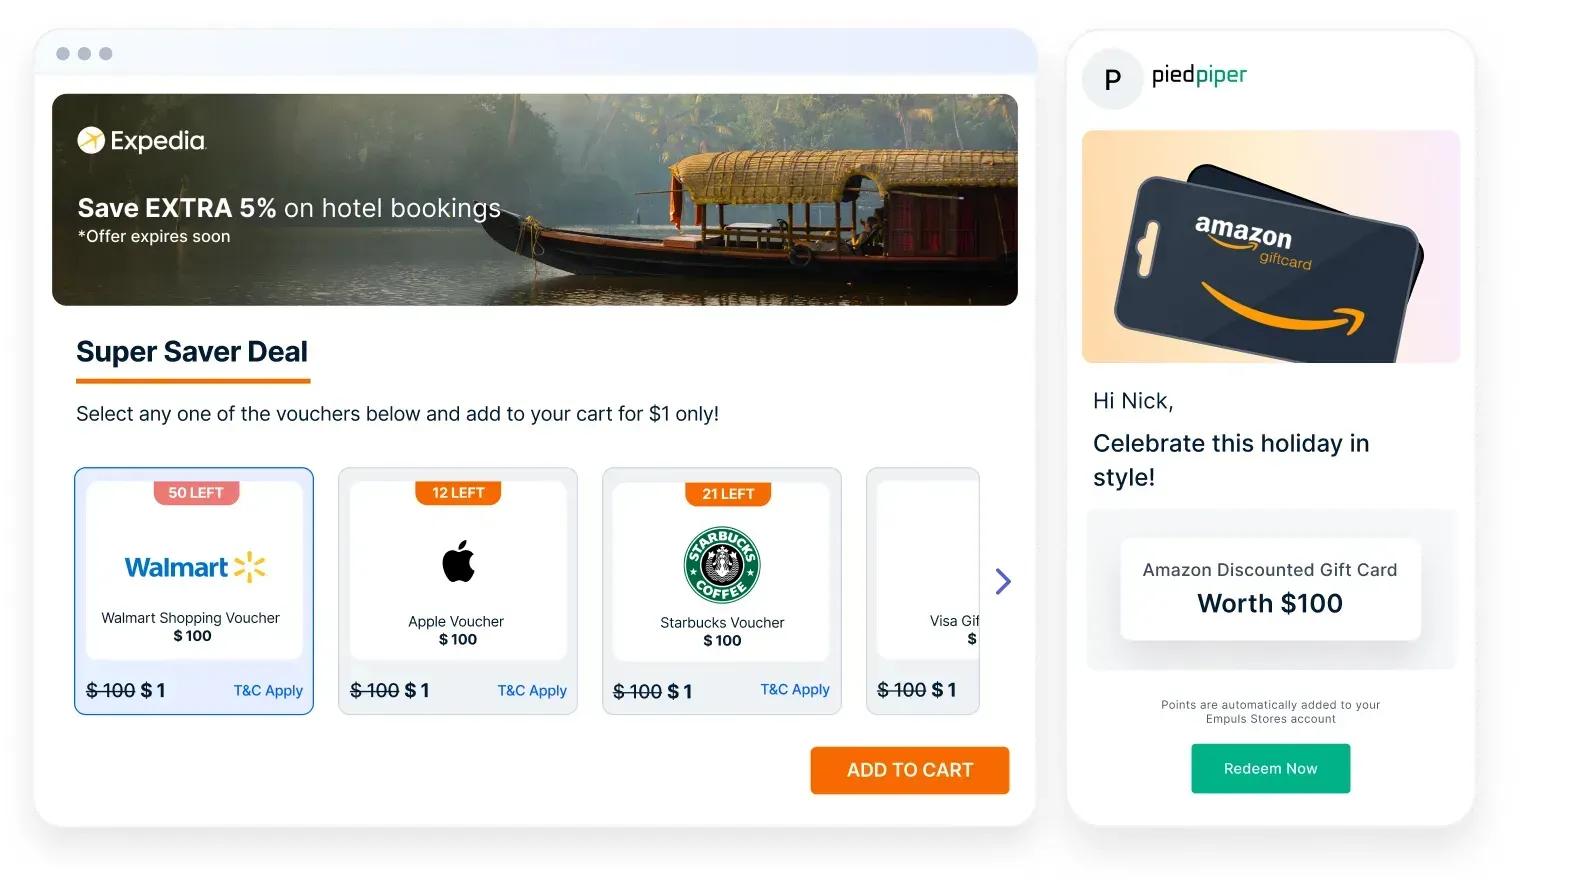Click the Apple logo icon
This screenshot has width=1580, height=896.
458,561
